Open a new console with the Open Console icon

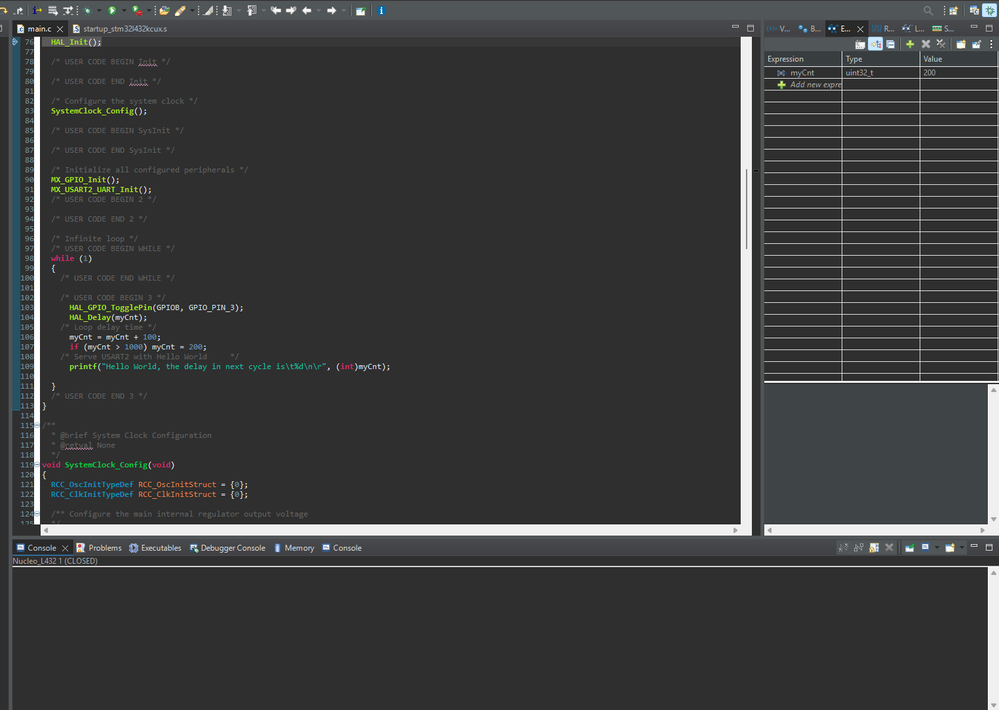pos(950,548)
